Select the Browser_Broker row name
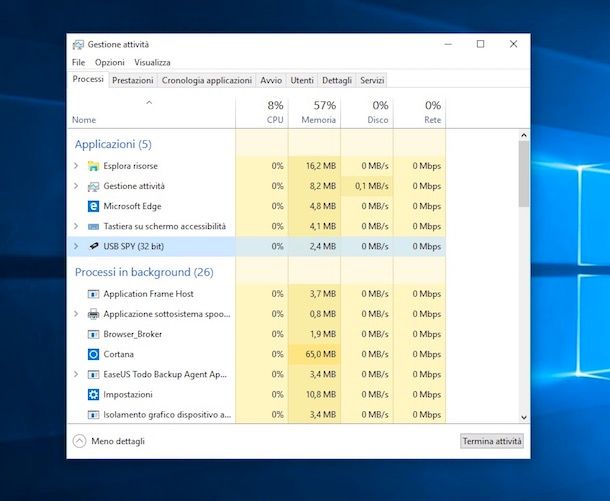610x501 pixels. tap(133, 334)
